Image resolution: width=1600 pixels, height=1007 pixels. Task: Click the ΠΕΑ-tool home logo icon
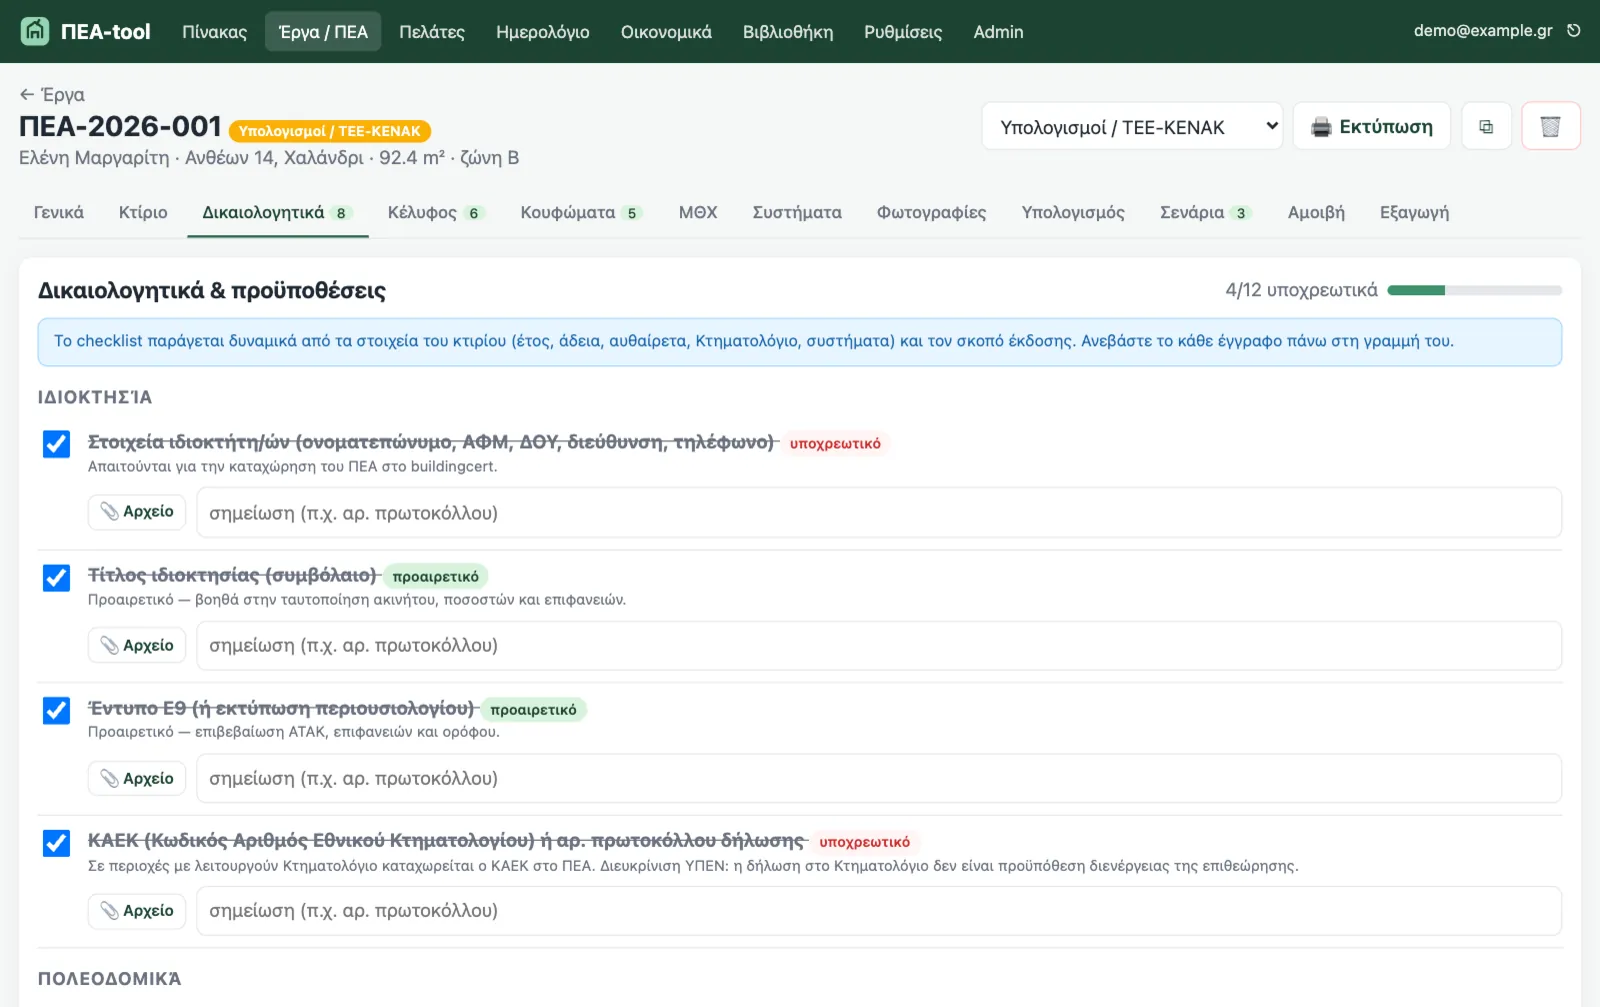pos(35,31)
